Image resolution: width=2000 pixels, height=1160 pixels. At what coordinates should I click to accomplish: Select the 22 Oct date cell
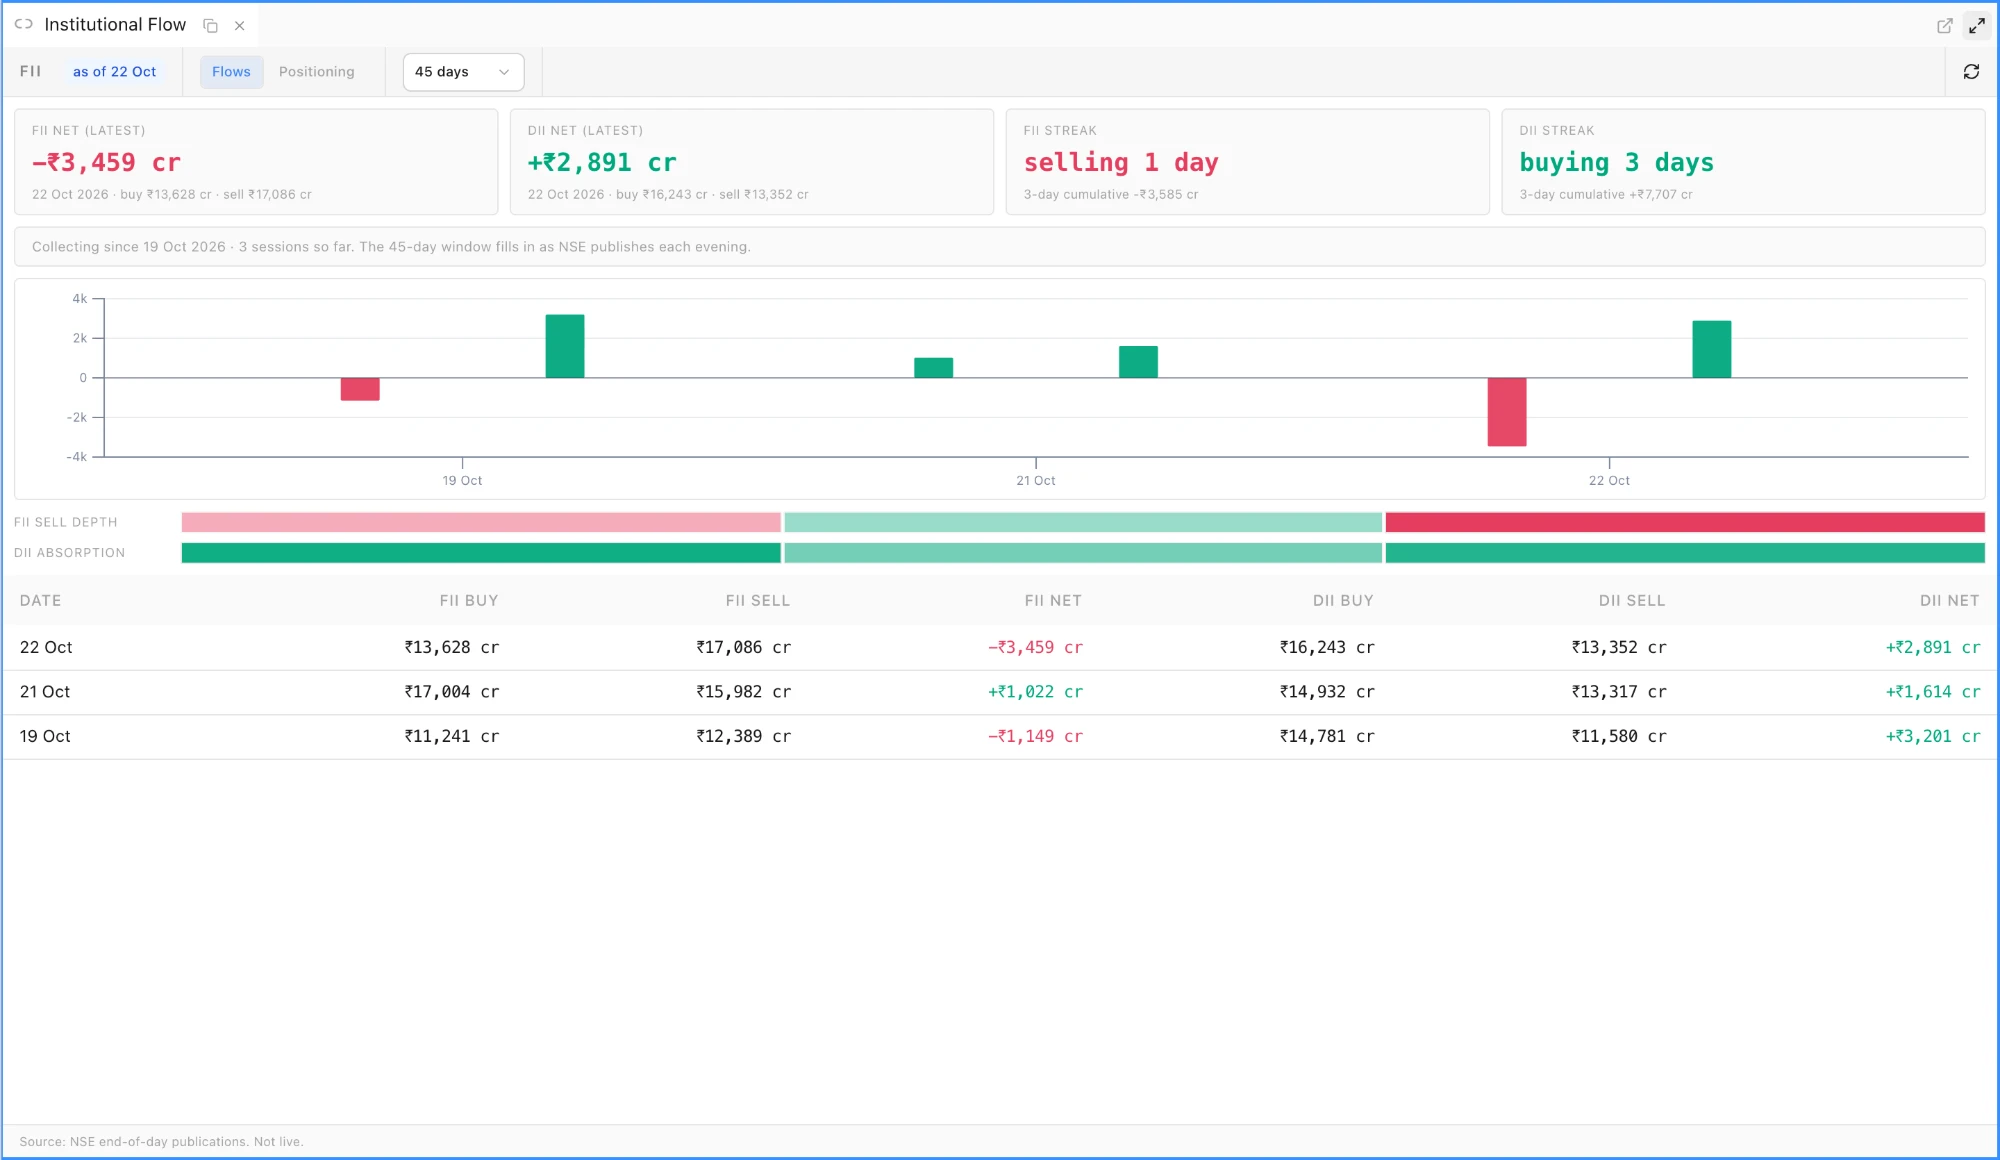(x=46, y=648)
